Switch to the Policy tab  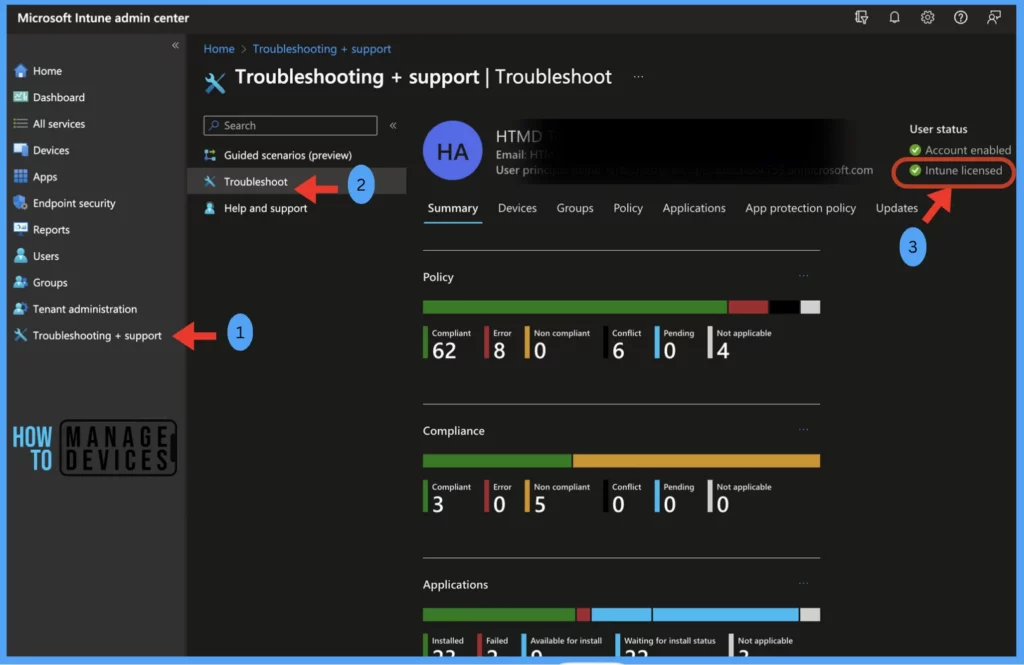click(628, 208)
